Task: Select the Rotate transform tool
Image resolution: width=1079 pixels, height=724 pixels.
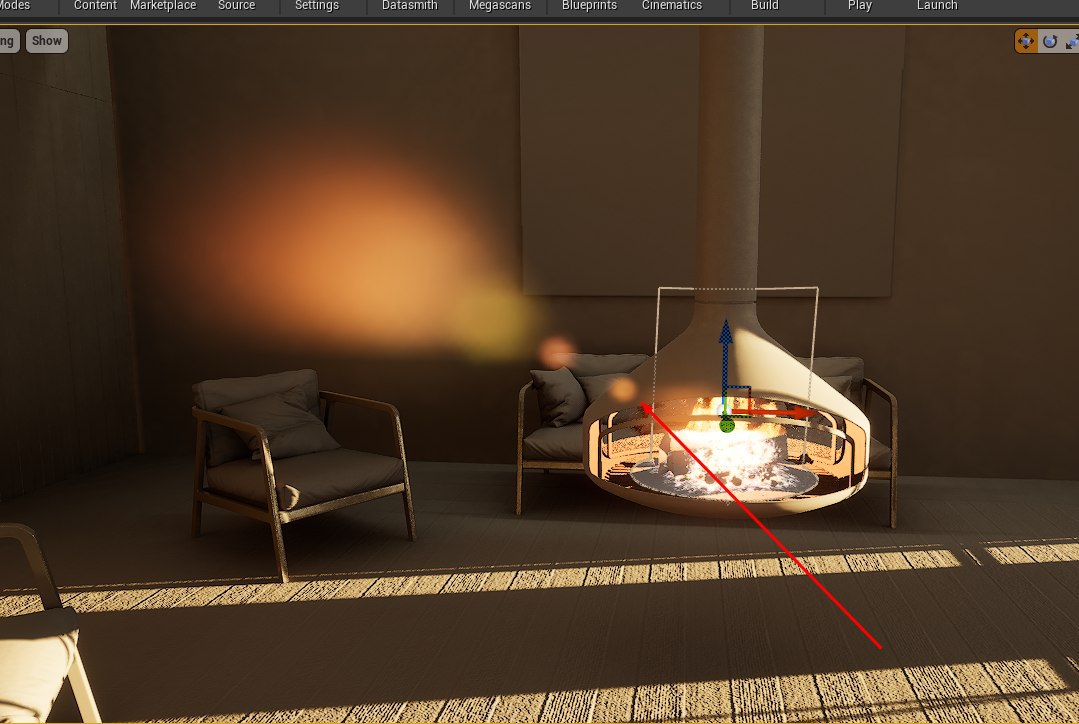Action: pos(1049,41)
